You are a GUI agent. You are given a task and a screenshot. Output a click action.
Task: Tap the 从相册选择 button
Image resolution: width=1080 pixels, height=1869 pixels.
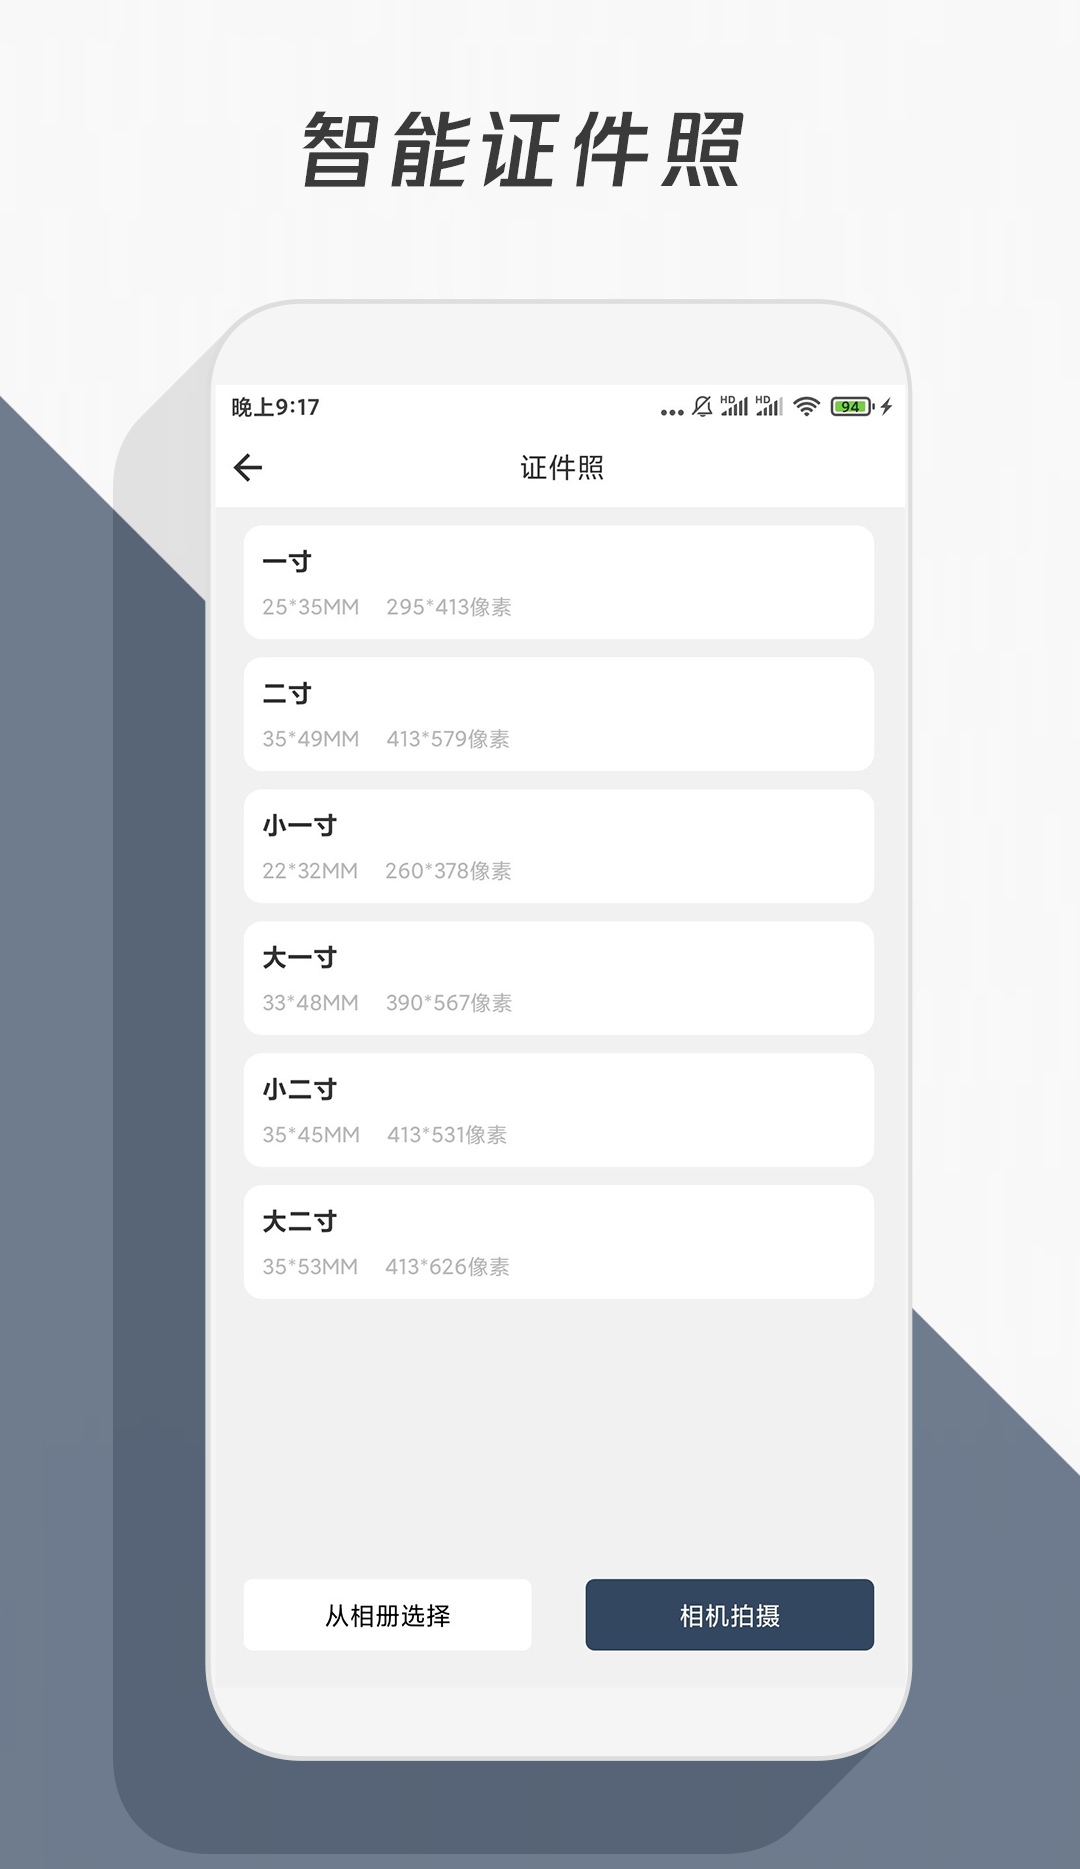388,1615
